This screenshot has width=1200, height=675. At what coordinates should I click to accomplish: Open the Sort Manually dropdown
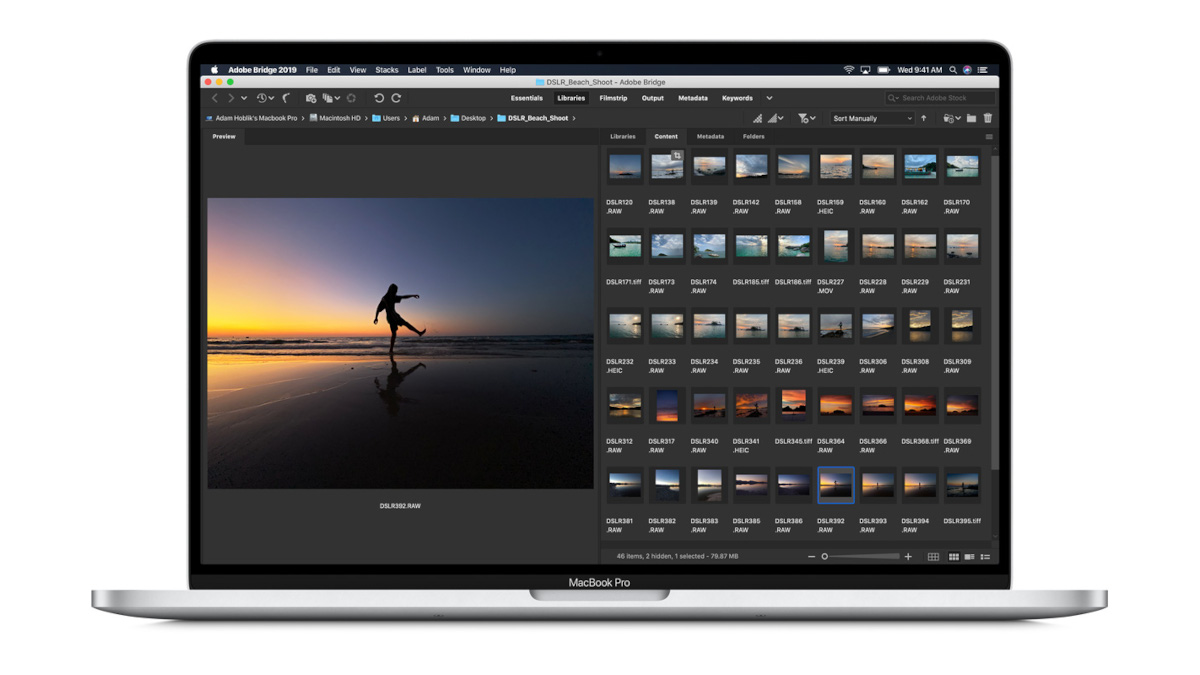coord(872,118)
